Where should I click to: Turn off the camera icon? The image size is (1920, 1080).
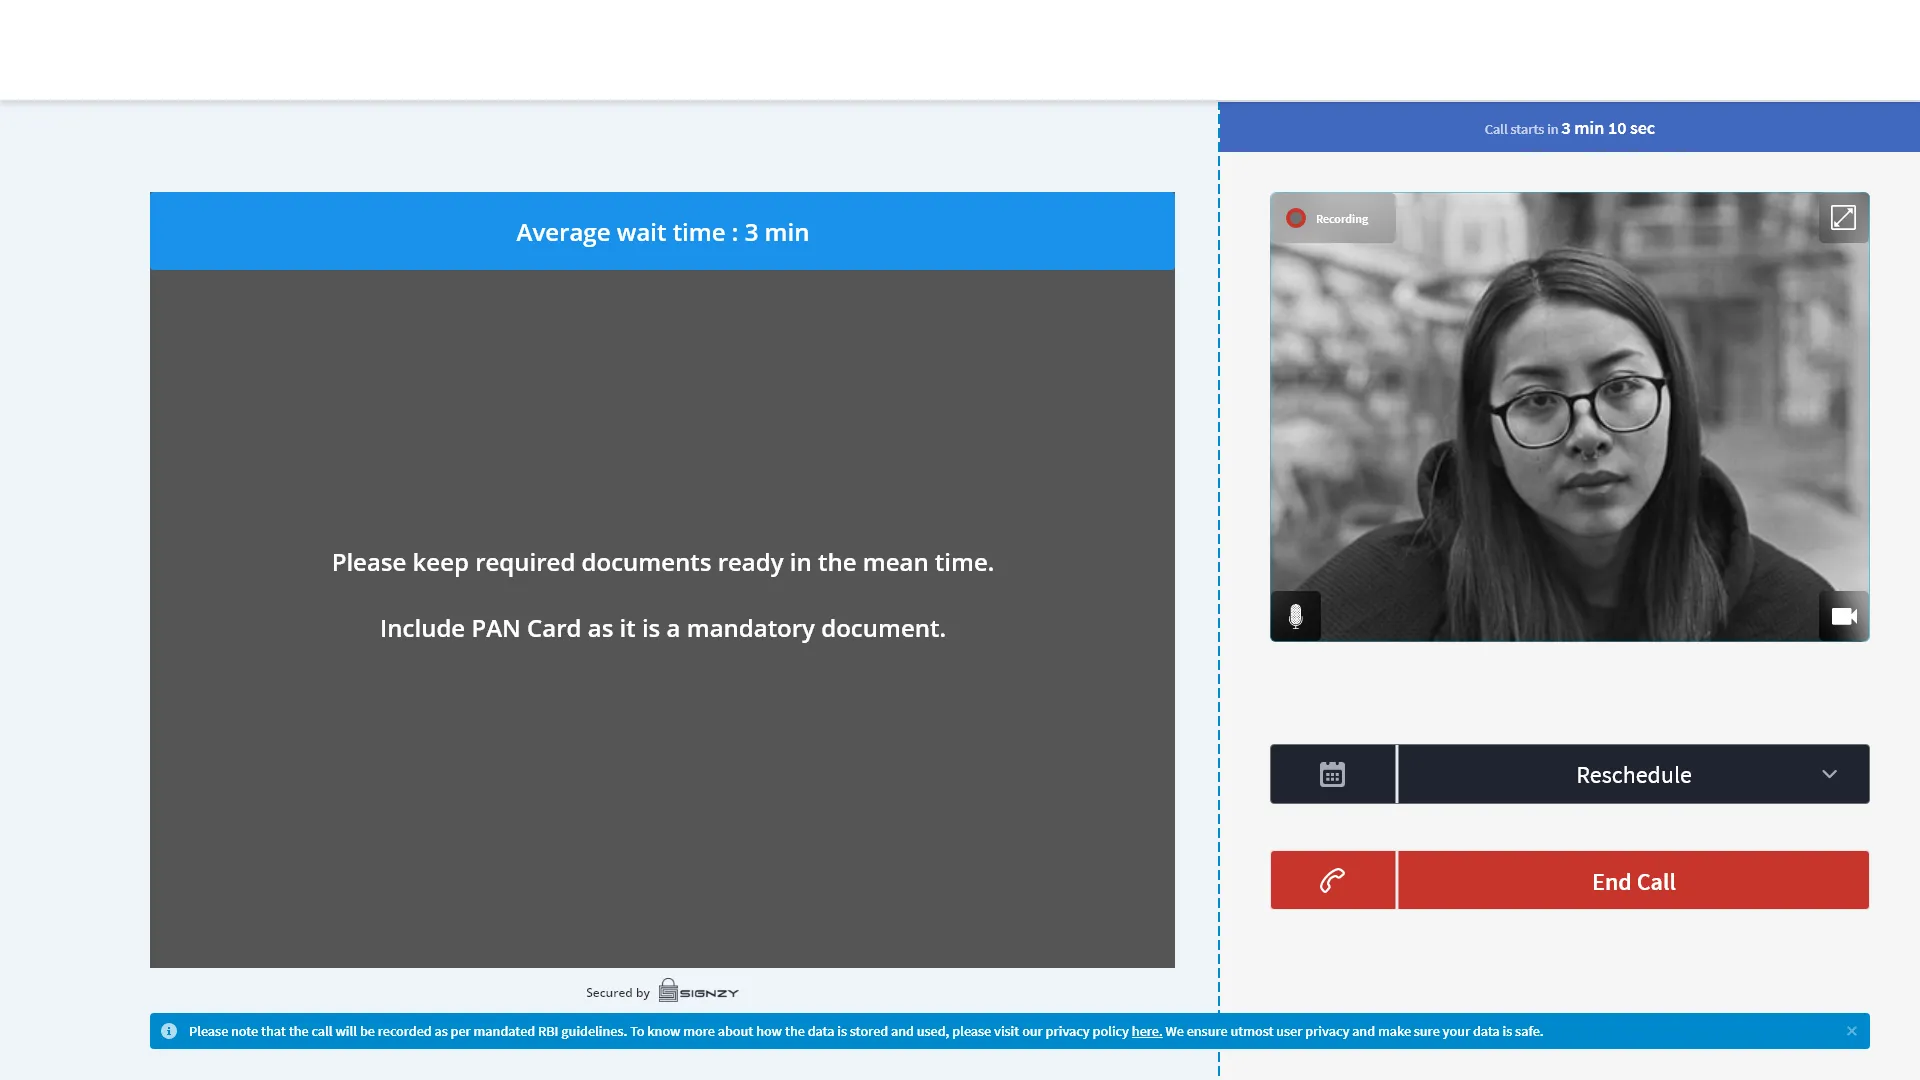coord(1843,616)
